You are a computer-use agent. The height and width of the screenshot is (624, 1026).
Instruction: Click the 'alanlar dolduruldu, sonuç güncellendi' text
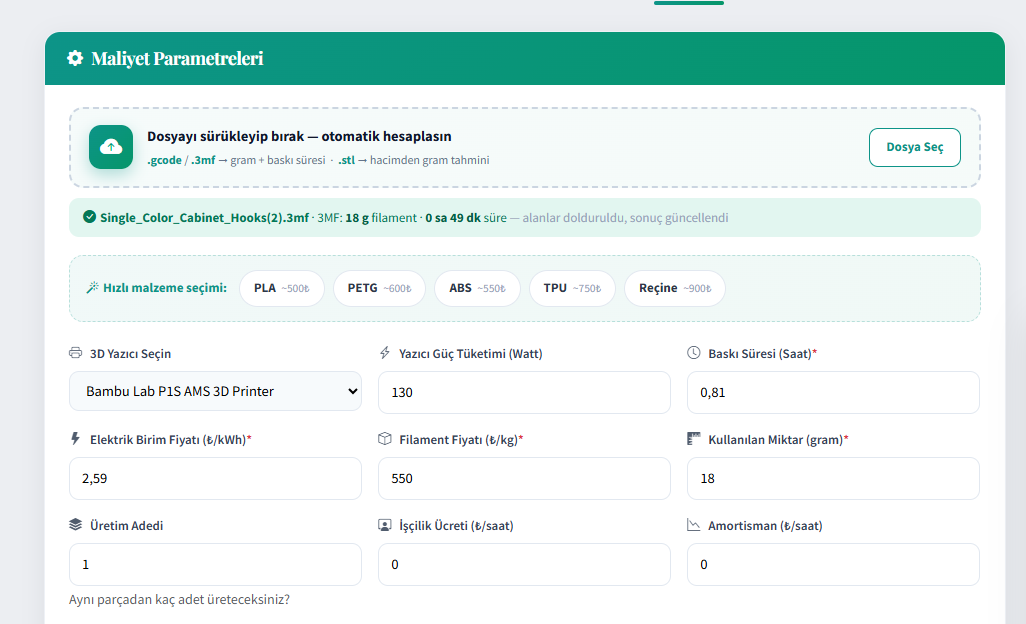click(x=625, y=218)
